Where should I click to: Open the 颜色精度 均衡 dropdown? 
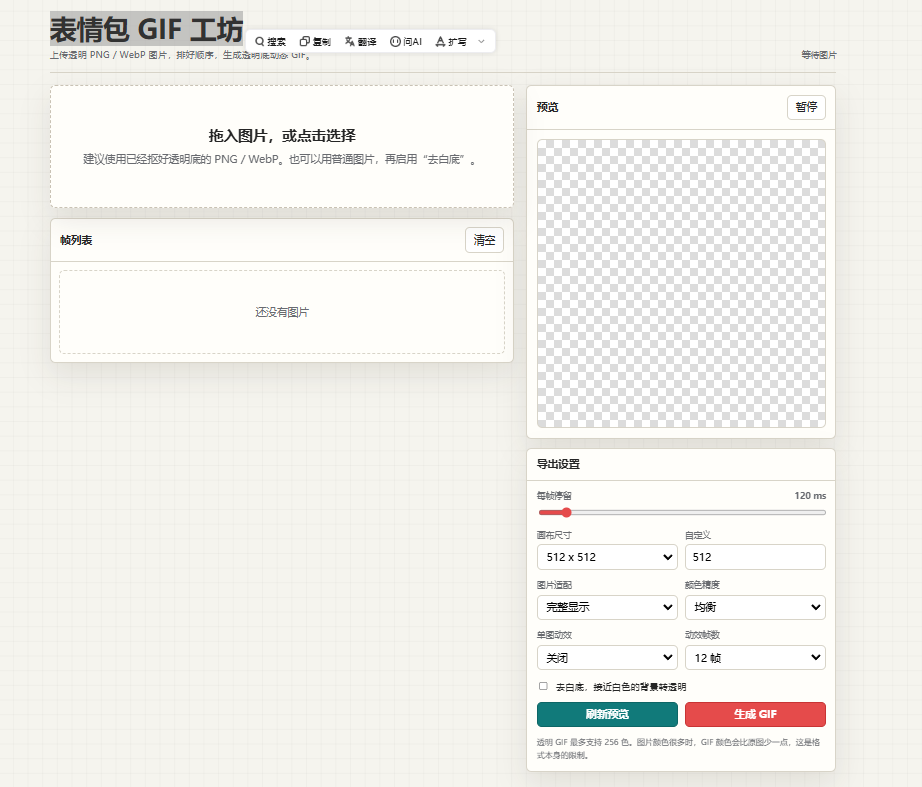(755, 607)
